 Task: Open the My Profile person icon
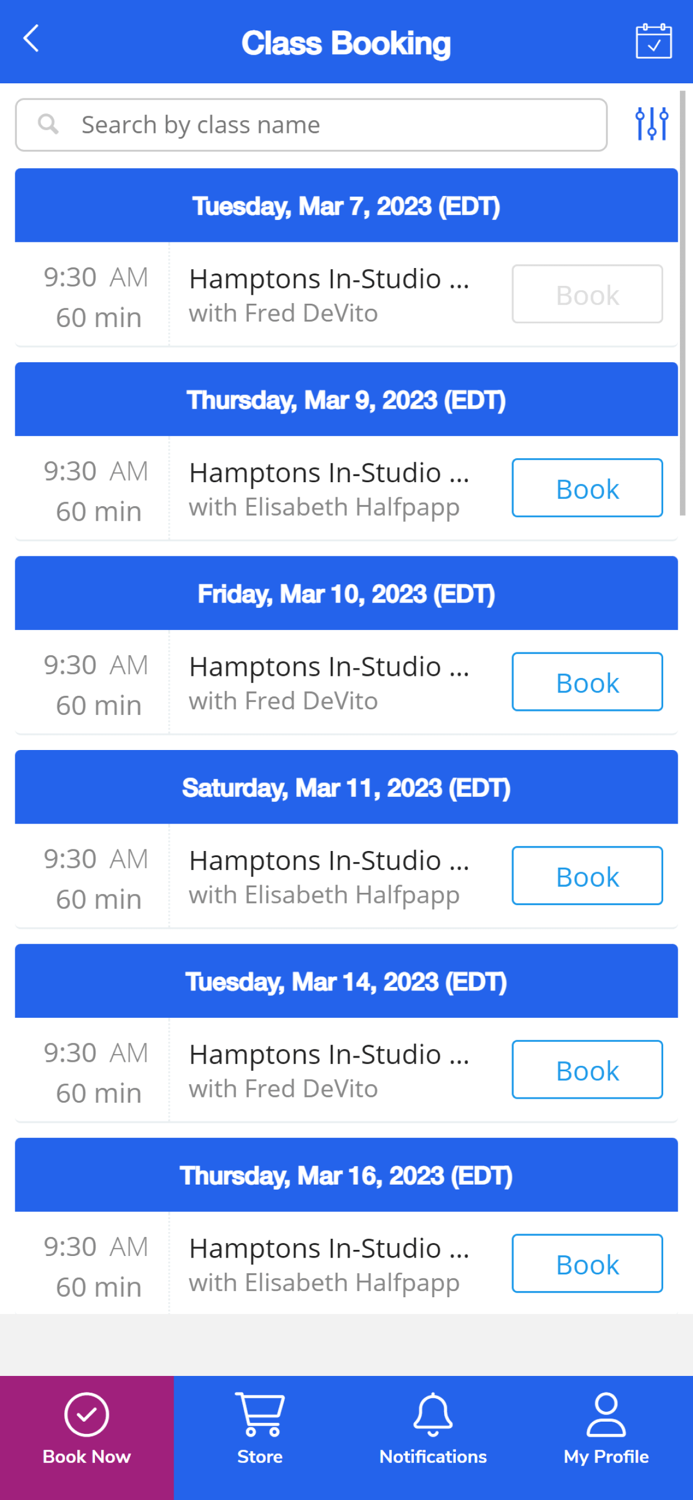pos(606,1415)
